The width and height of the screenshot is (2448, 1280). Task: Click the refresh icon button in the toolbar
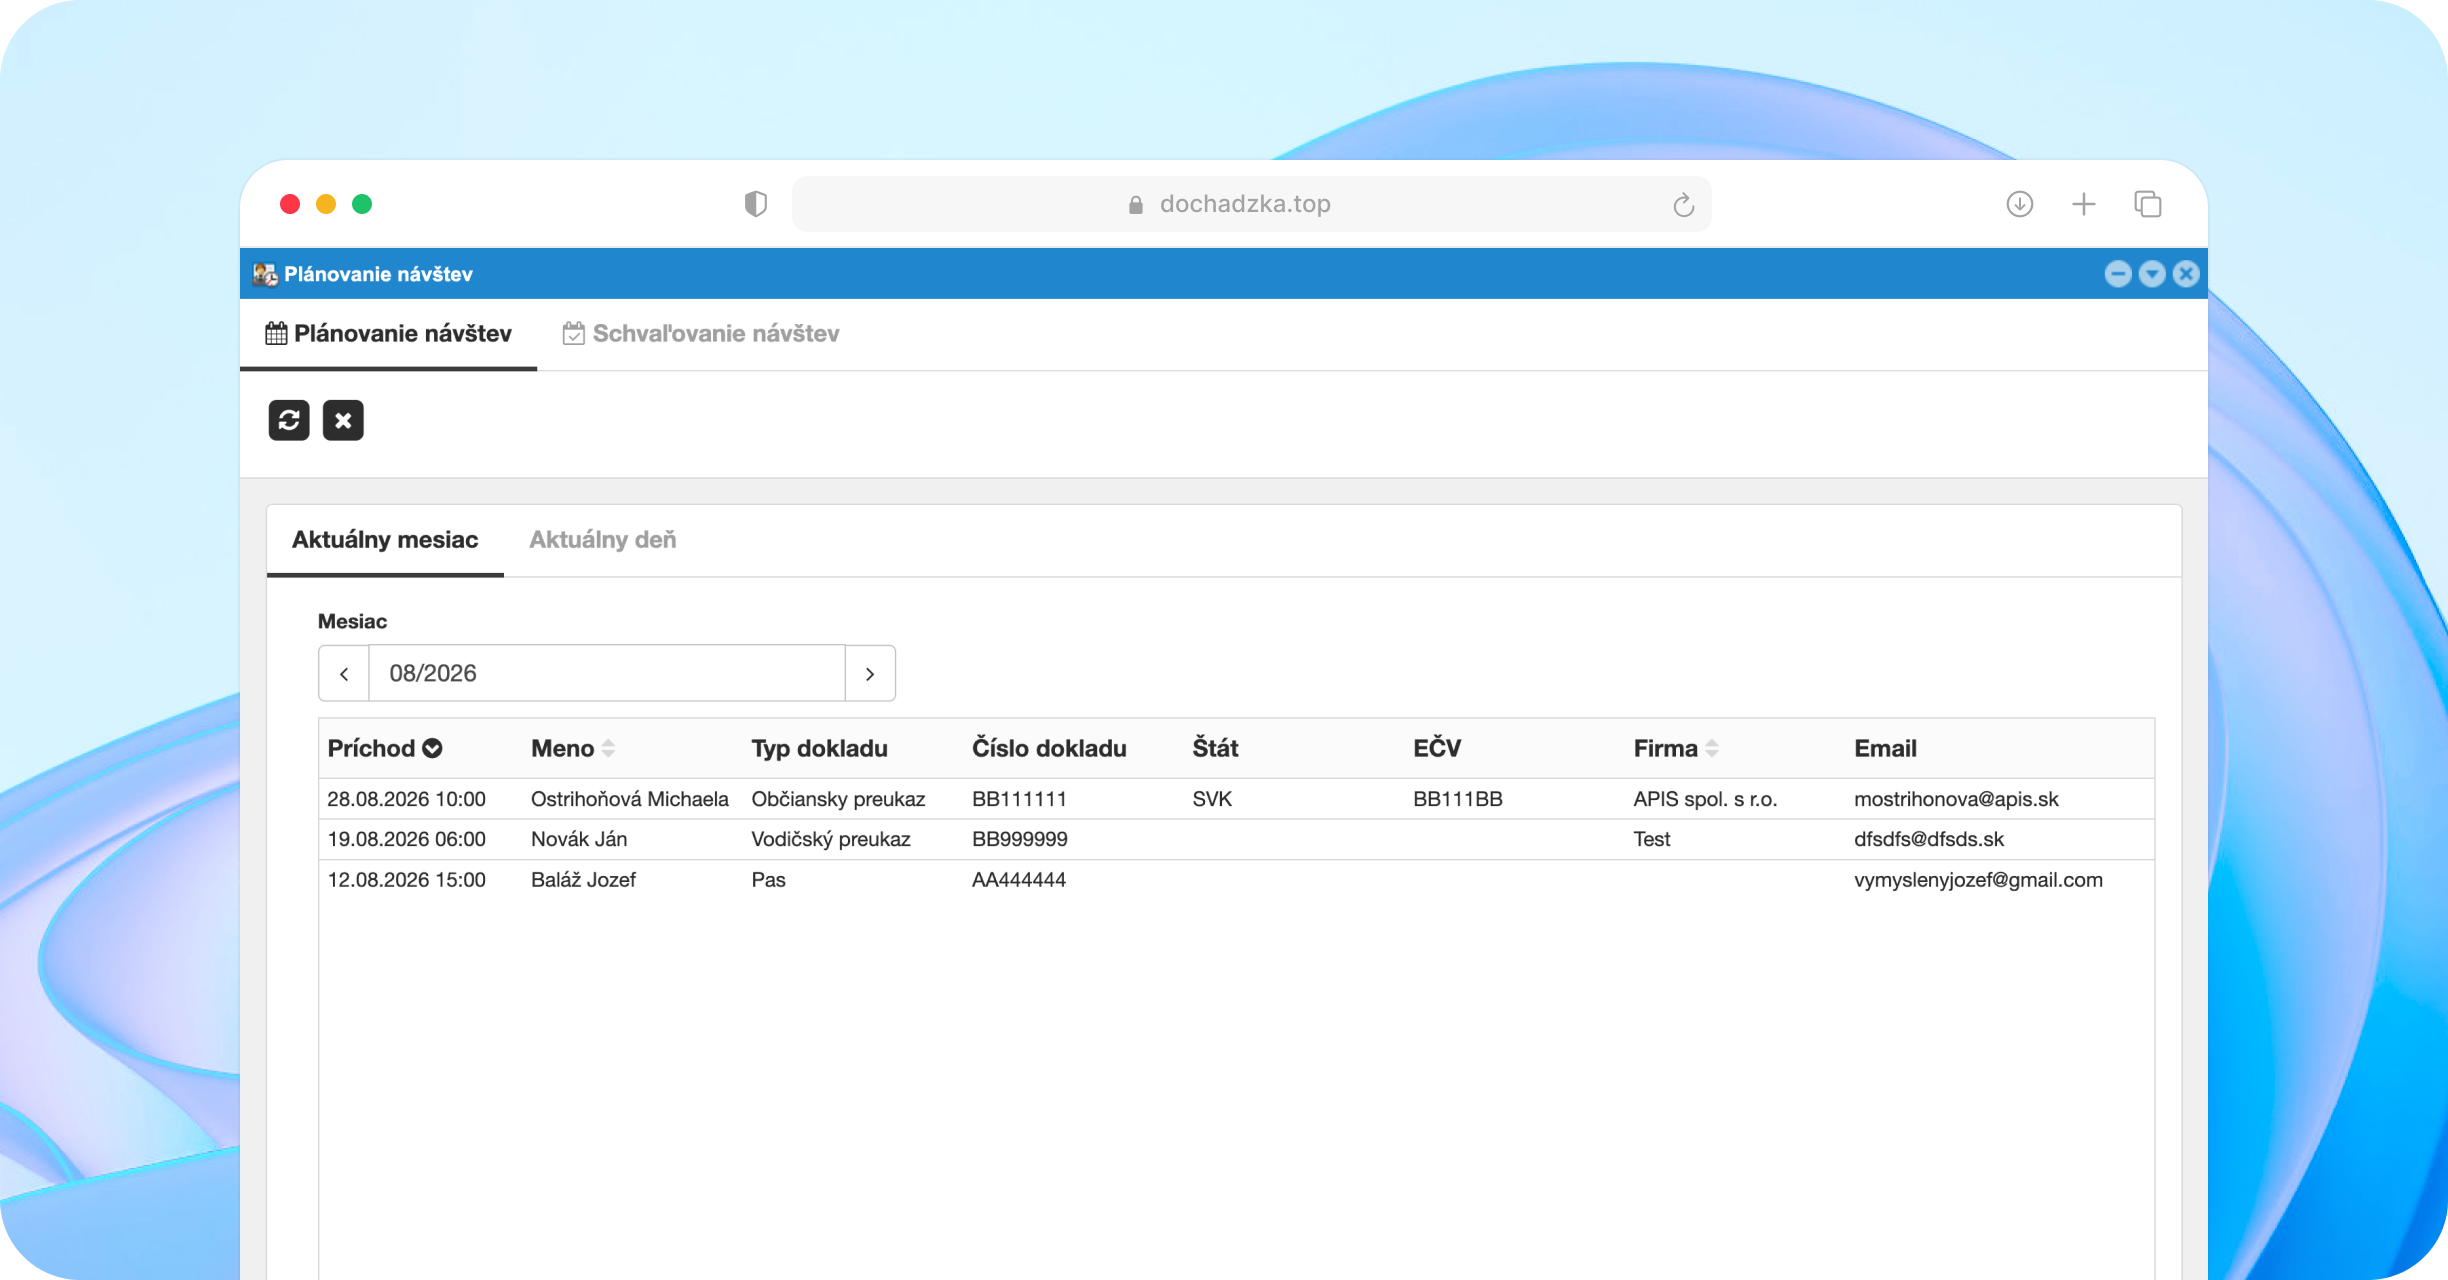pos(289,420)
